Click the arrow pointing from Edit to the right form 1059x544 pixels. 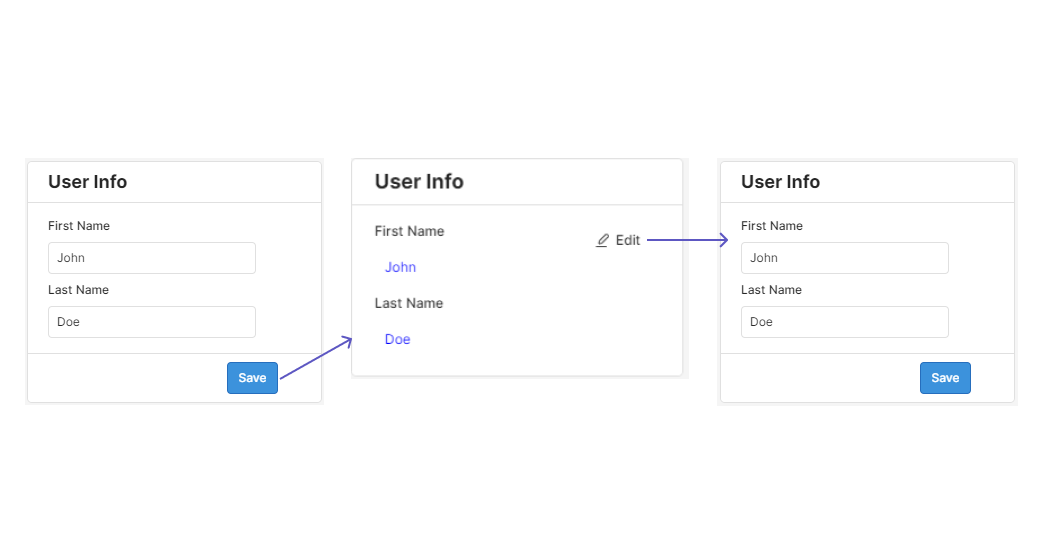(688, 240)
